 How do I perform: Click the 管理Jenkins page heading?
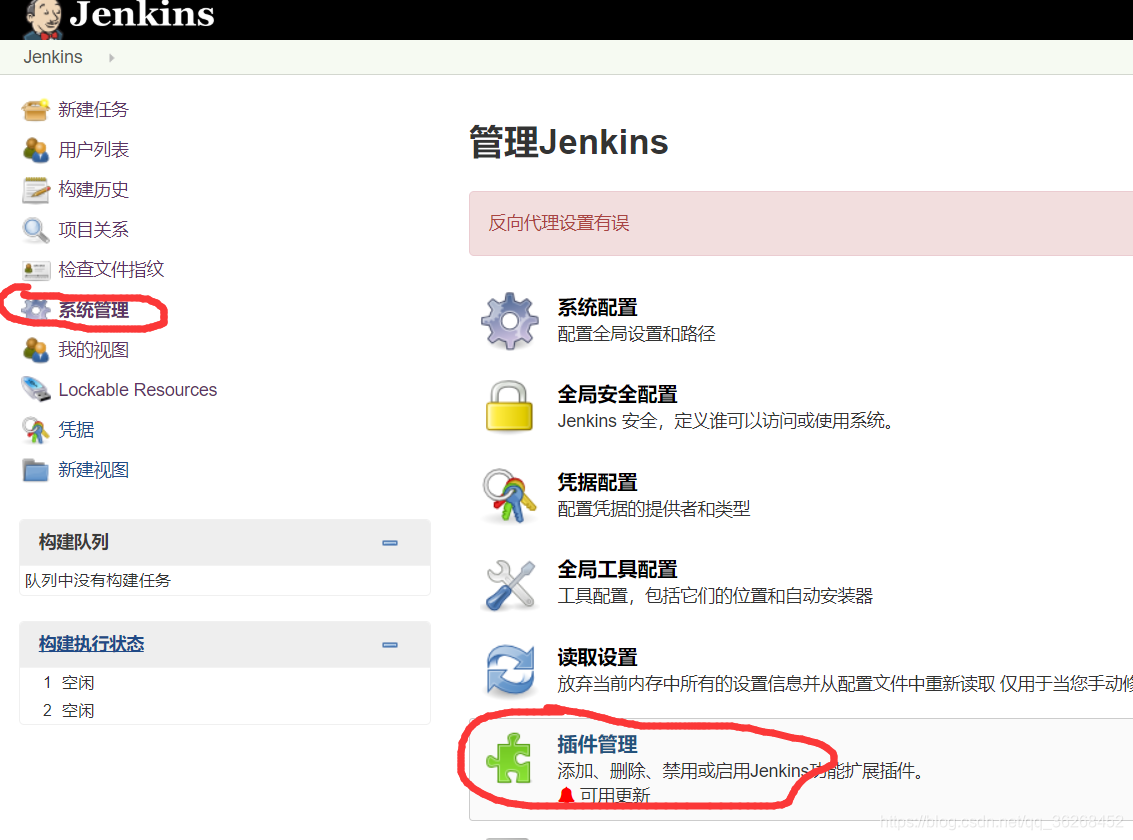coord(569,142)
